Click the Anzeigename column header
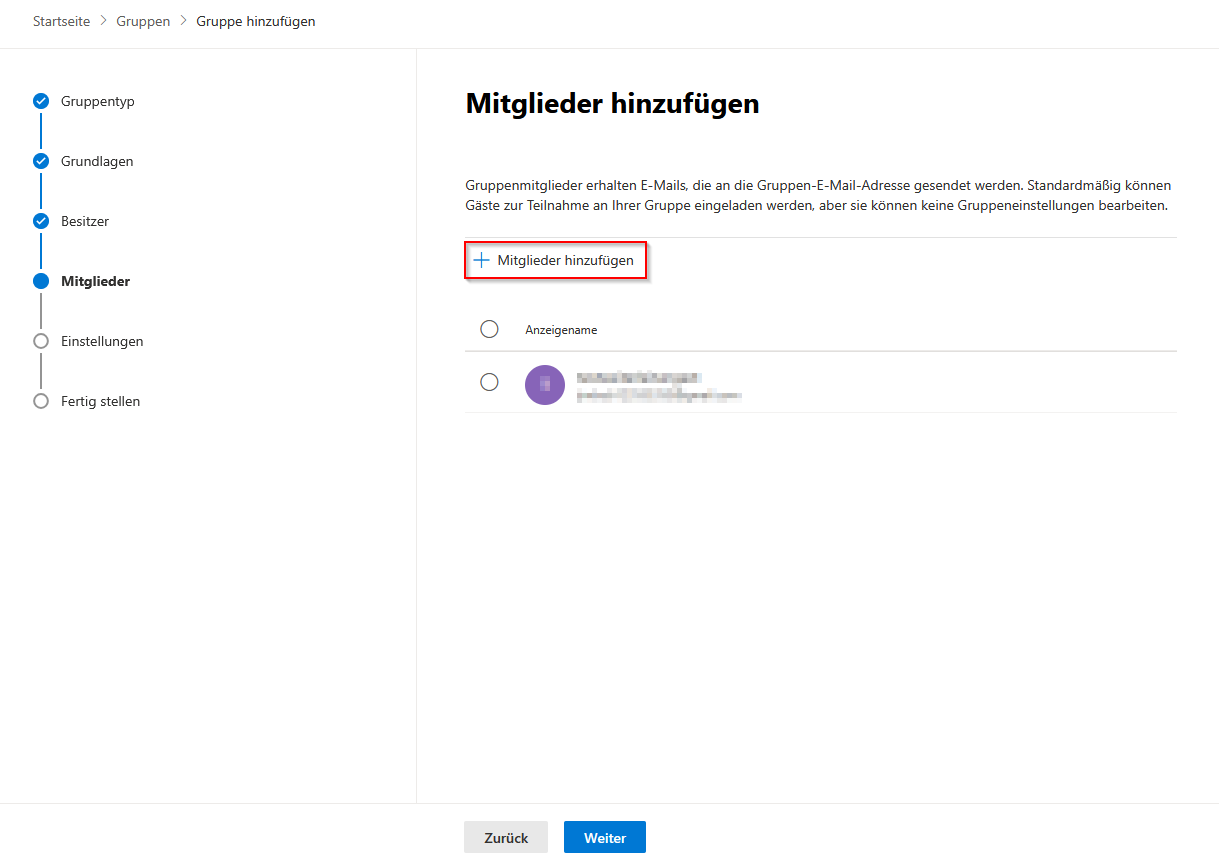This screenshot has height=860, width=1219. (561, 330)
